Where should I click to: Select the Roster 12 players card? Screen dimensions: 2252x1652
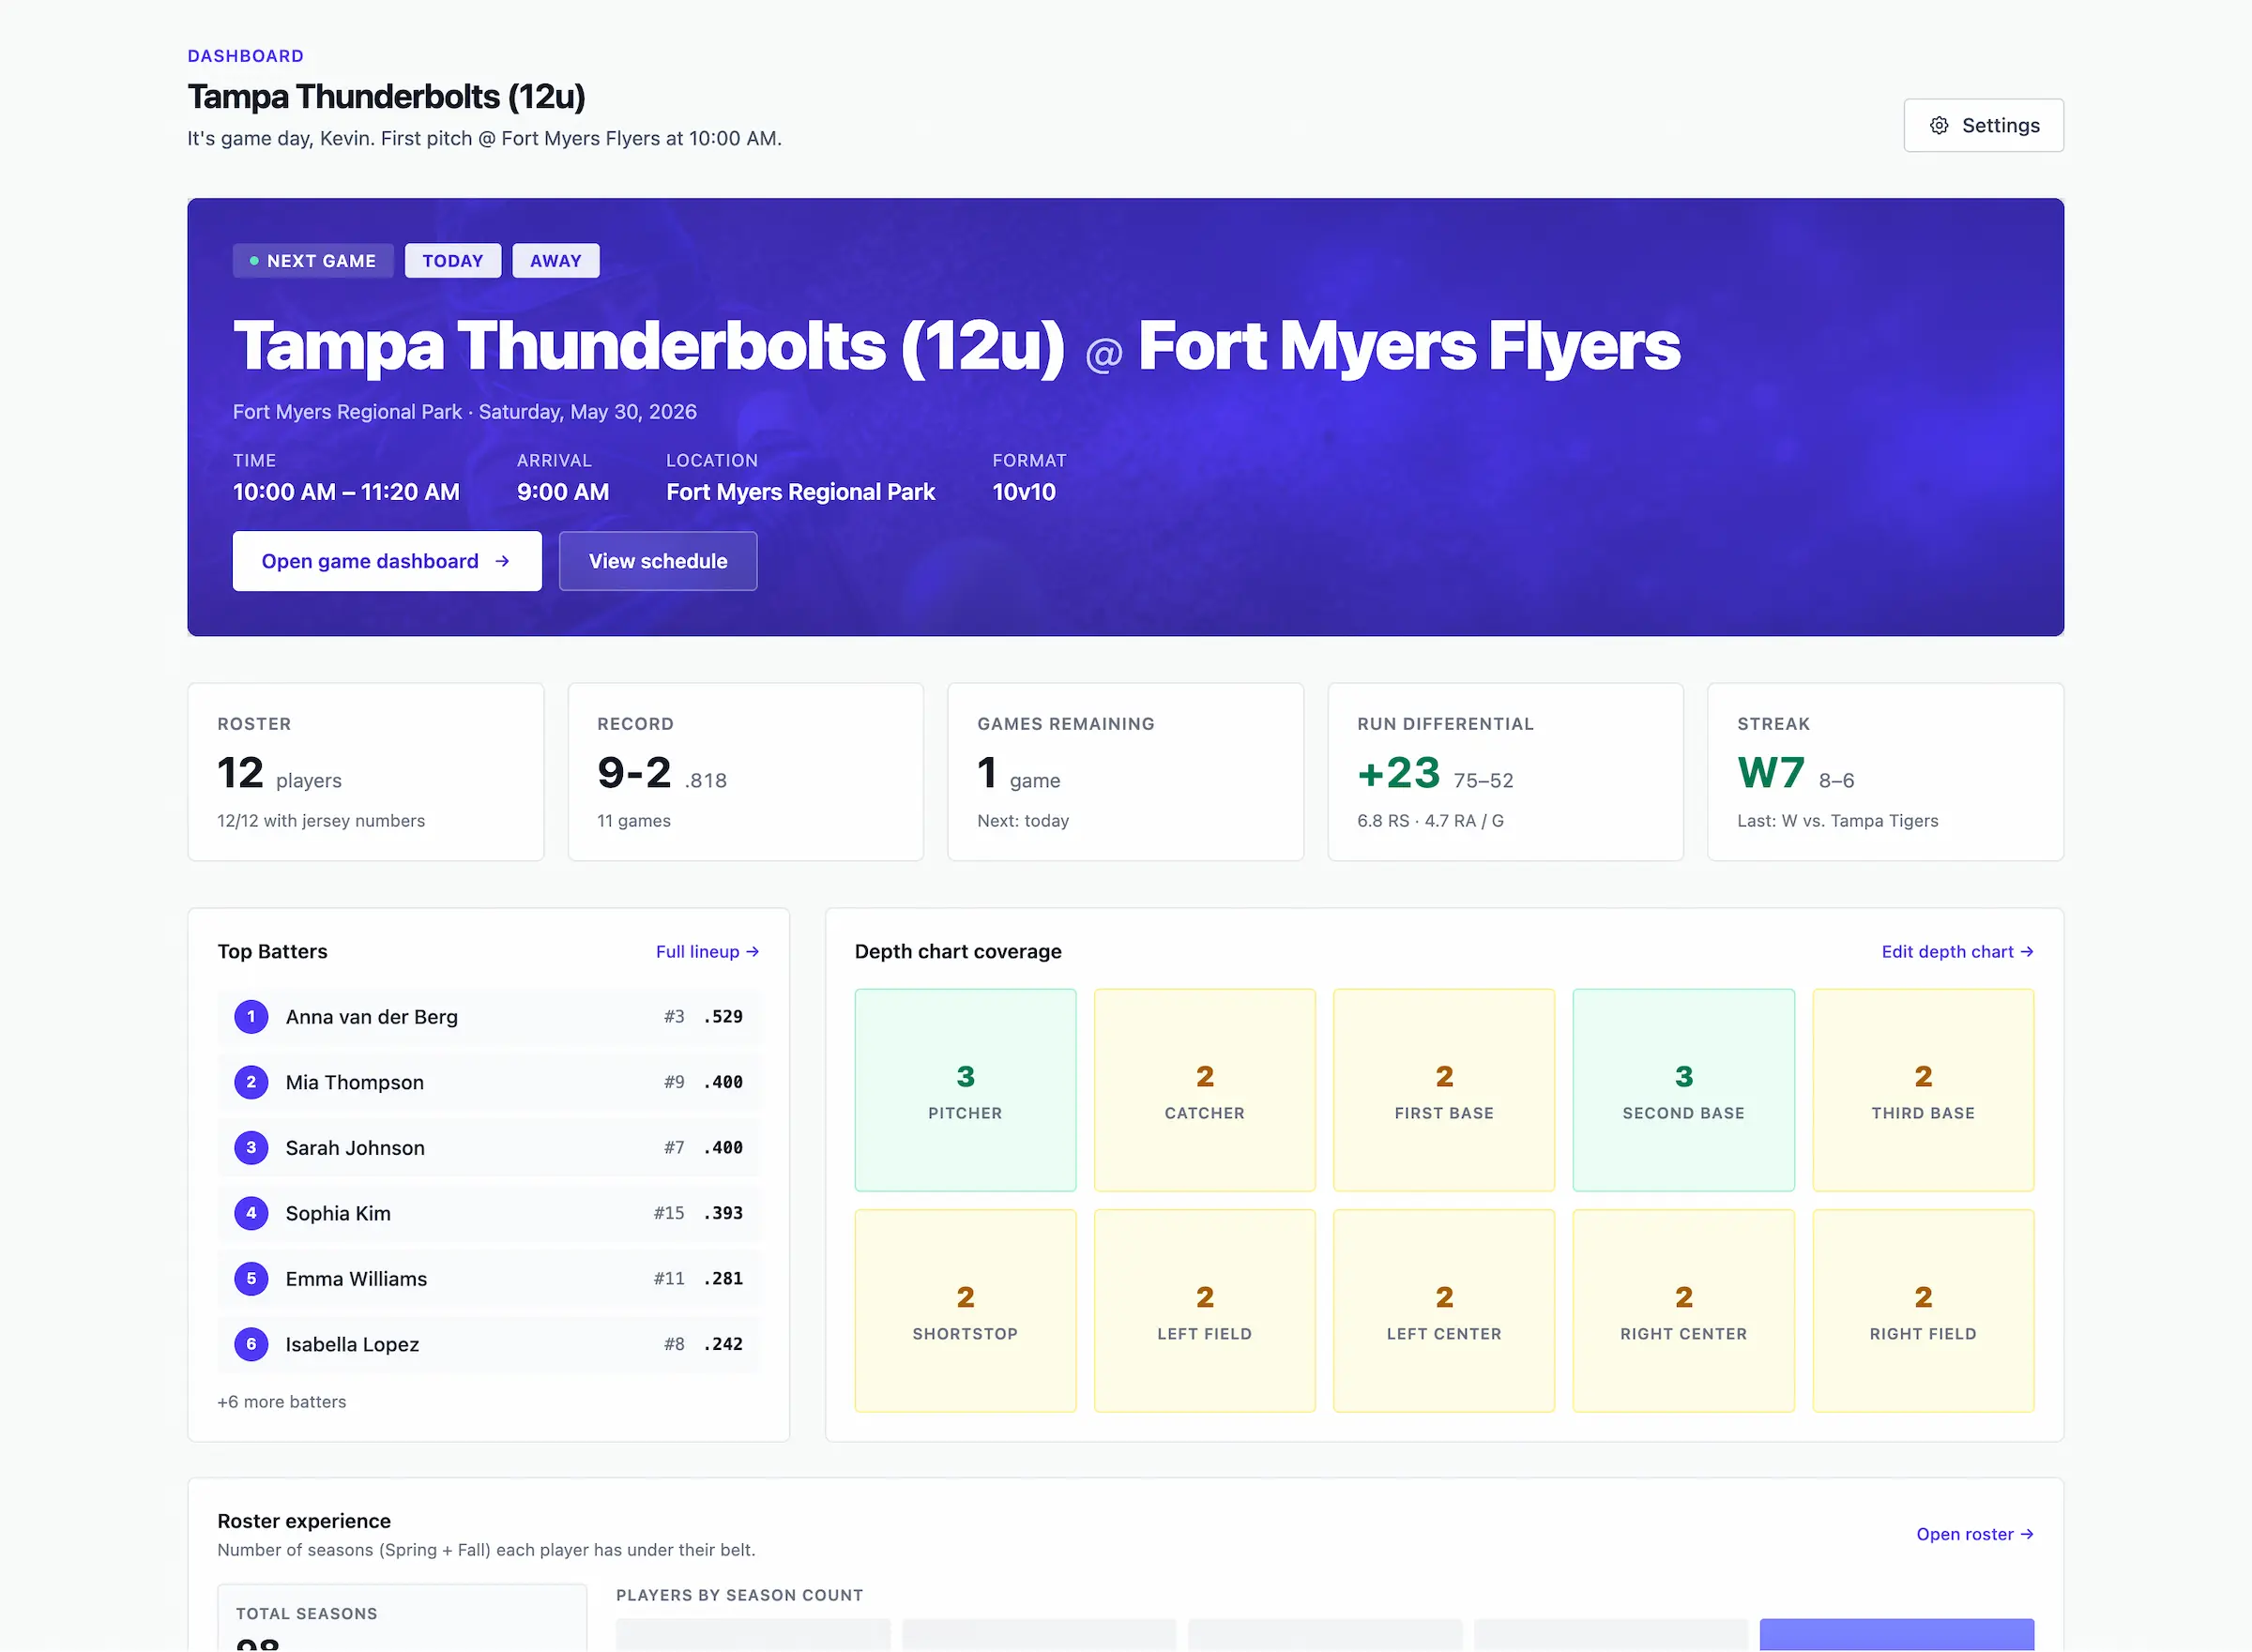[x=366, y=771]
